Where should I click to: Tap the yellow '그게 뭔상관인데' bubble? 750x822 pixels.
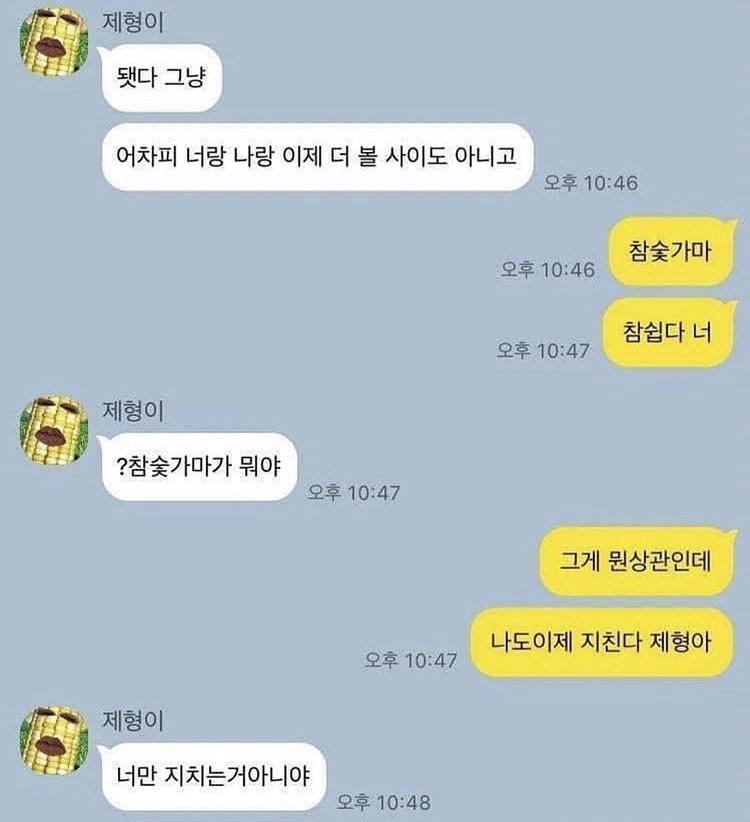[x=636, y=561]
